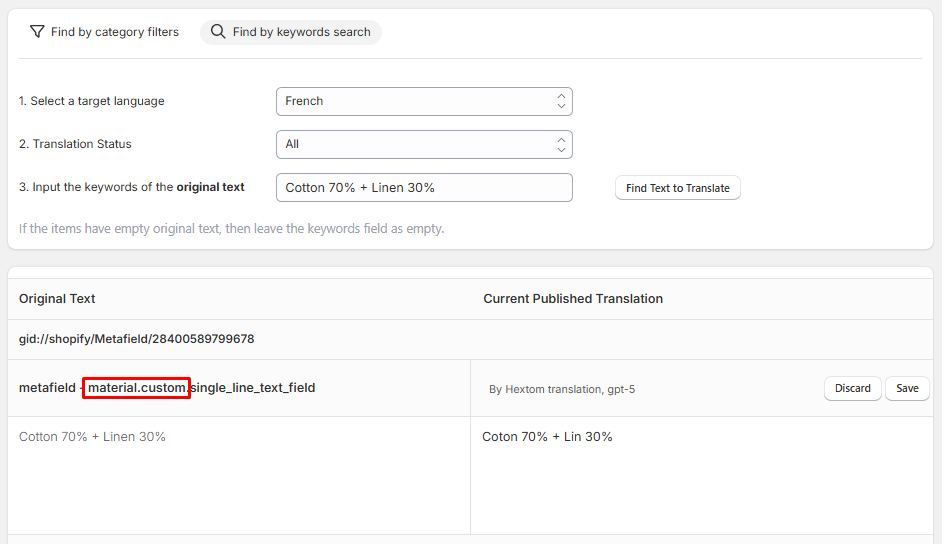This screenshot has height=544, width=942.
Task: Select the Find by keywords search tab
Action: click(x=291, y=32)
